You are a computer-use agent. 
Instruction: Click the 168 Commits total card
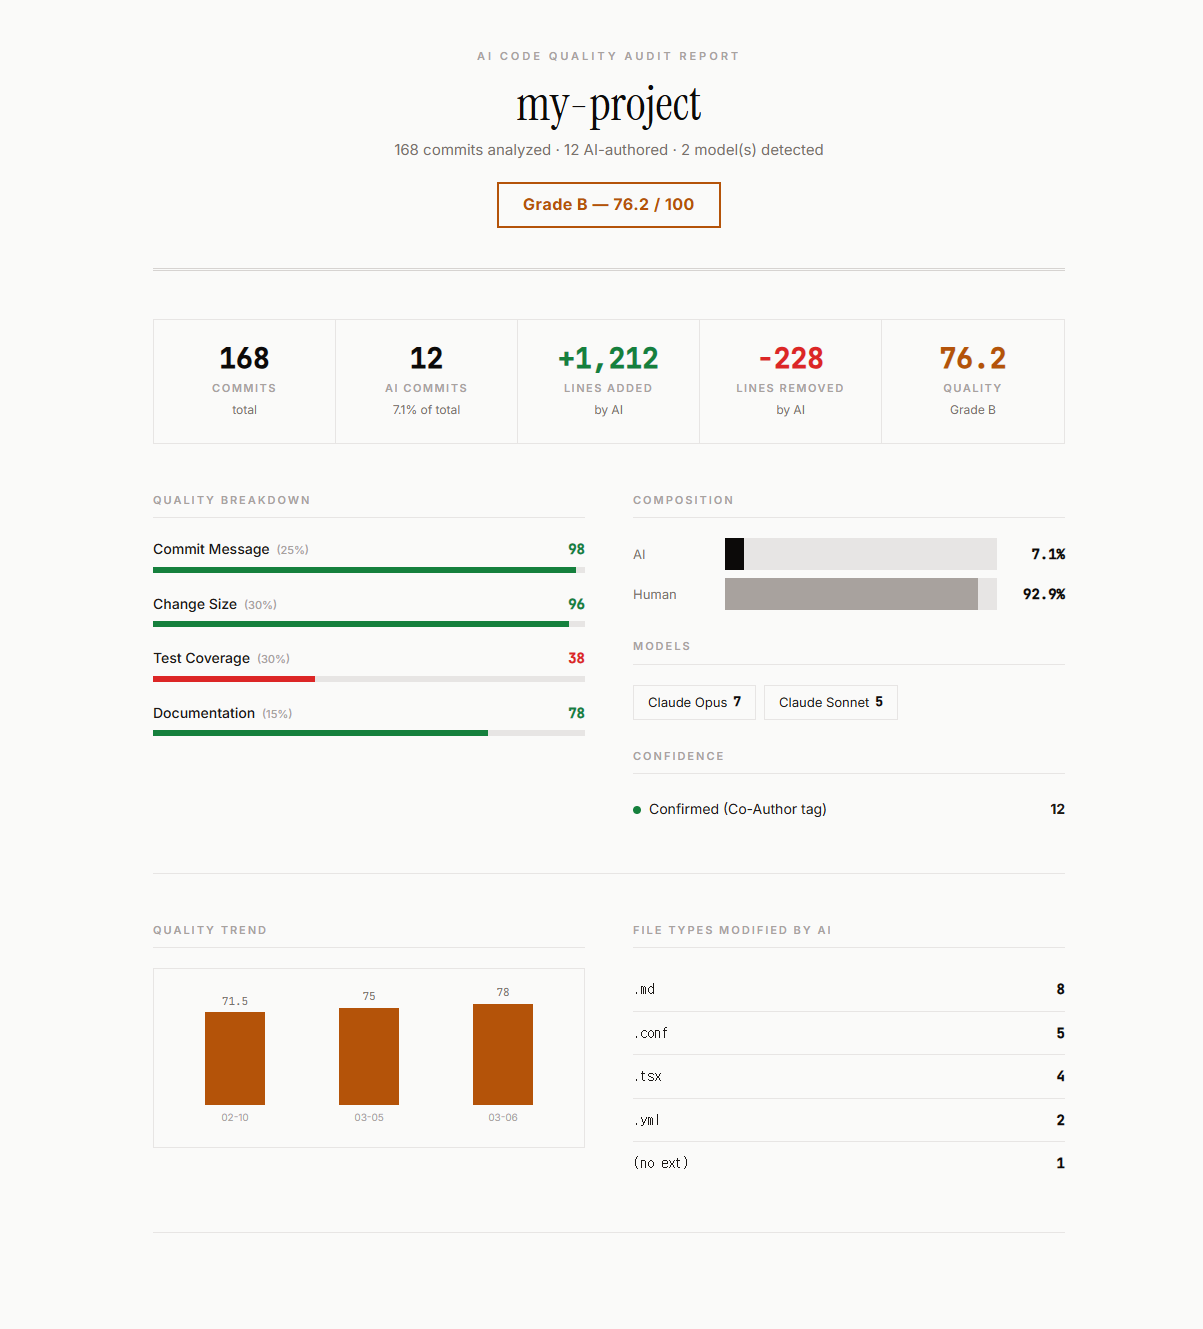tap(244, 381)
